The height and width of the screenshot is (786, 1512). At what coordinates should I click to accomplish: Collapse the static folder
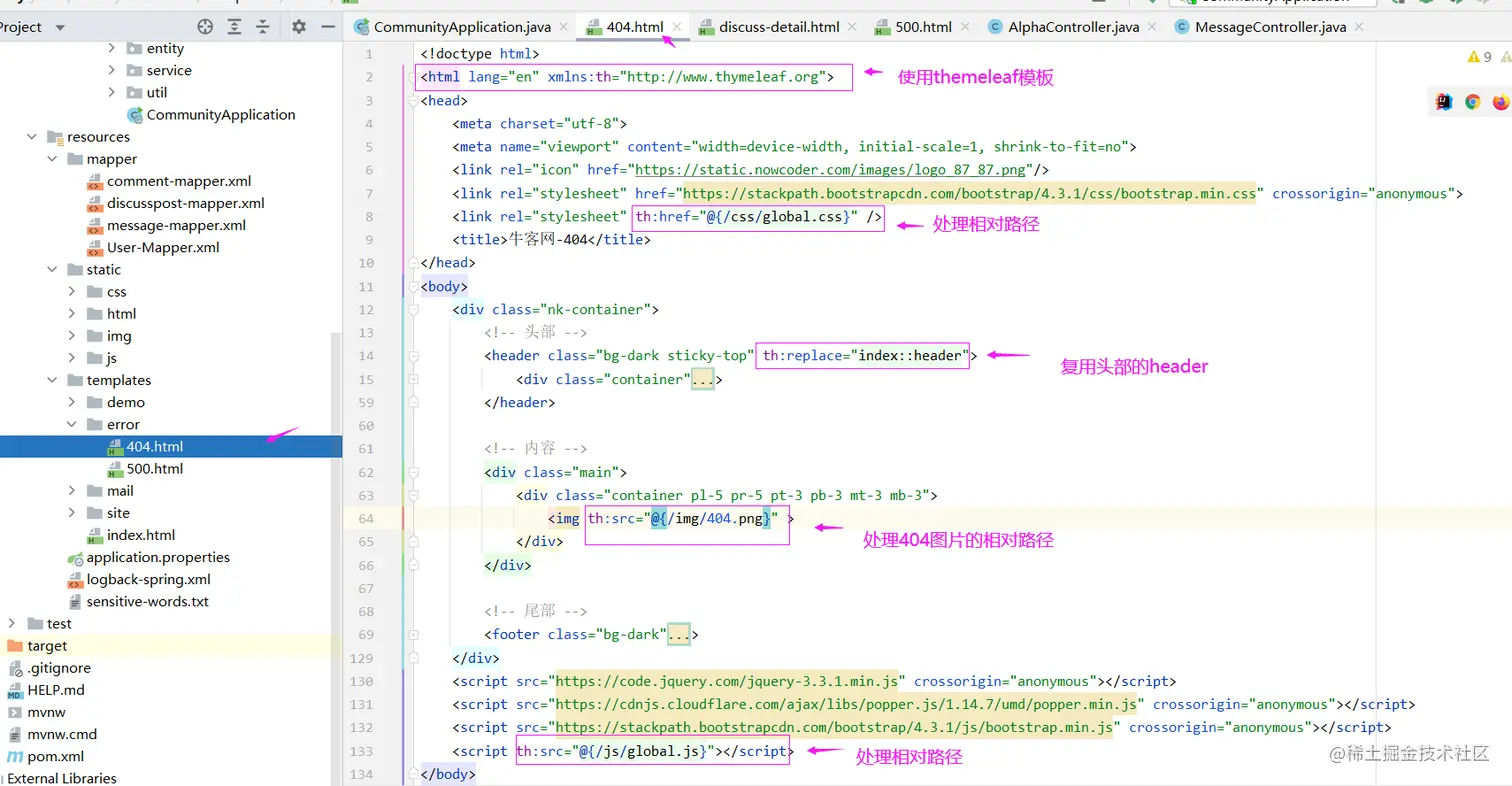click(x=52, y=270)
